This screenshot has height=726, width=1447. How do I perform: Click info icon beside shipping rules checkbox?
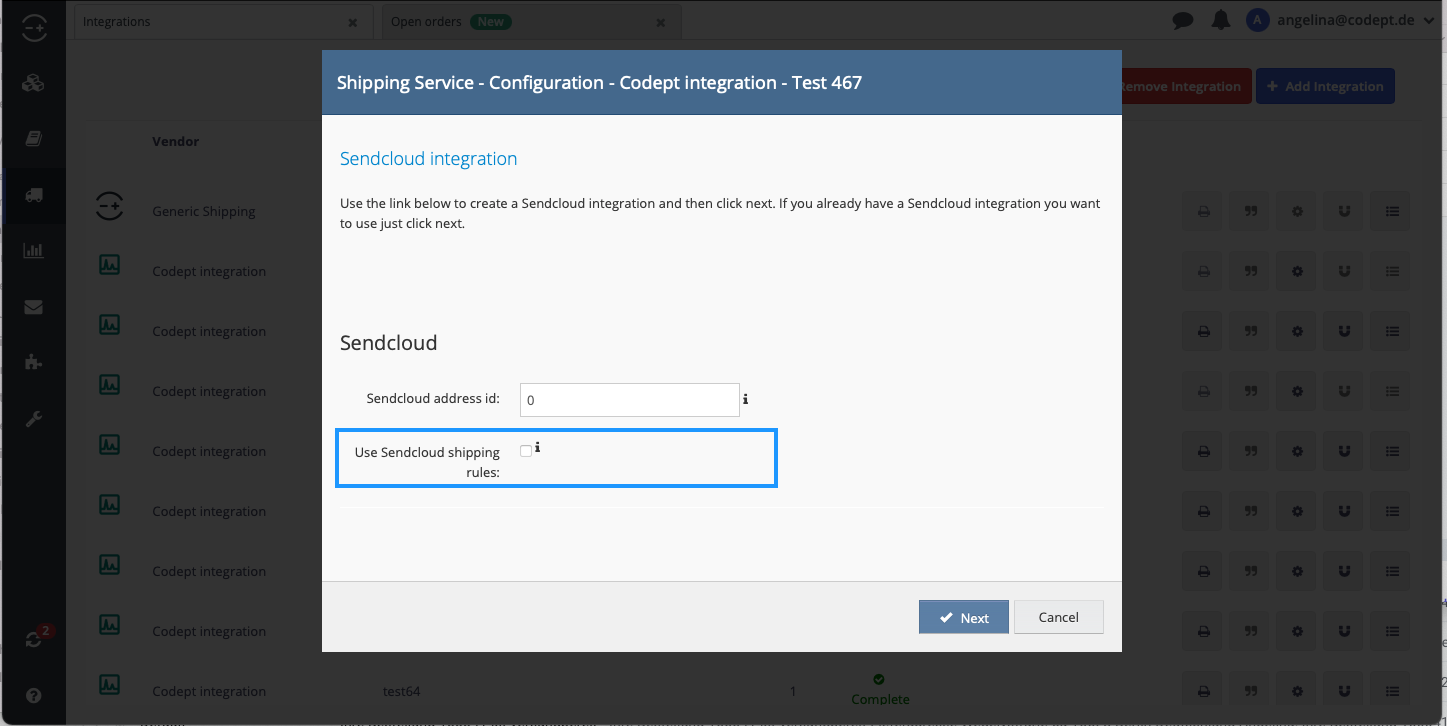pos(538,448)
